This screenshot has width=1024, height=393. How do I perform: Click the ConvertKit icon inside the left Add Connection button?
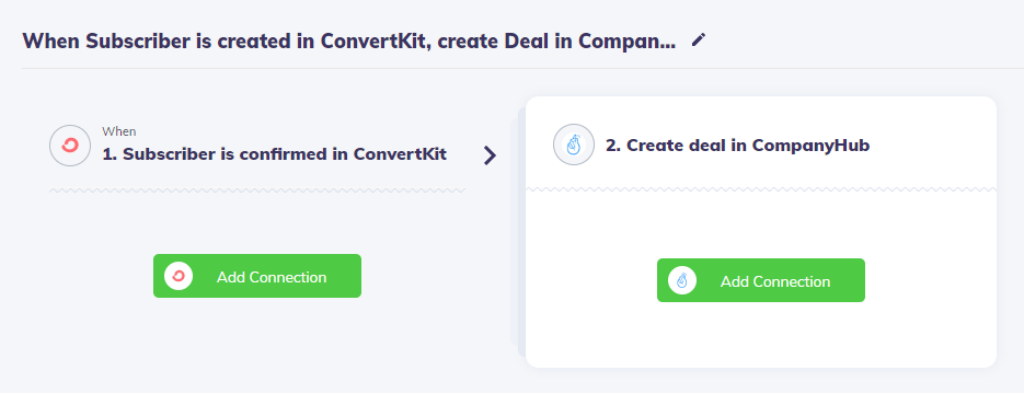point(178,276)
